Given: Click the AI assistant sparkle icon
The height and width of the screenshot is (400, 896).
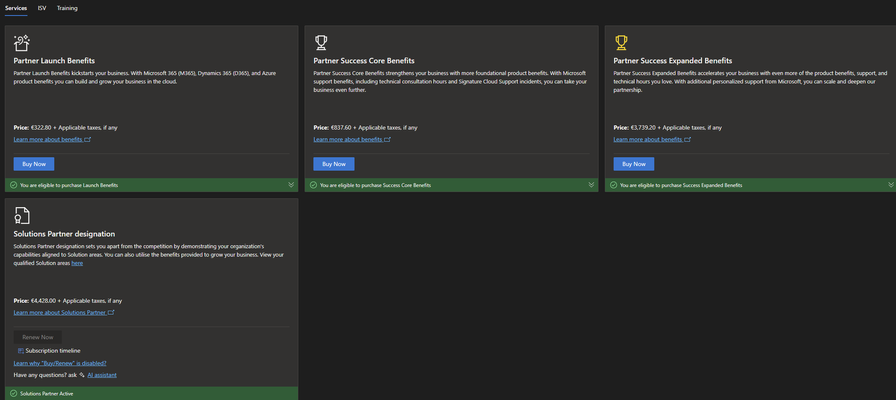Looking at the screenshot, I should pyautogui.click(x=82, y=375).
